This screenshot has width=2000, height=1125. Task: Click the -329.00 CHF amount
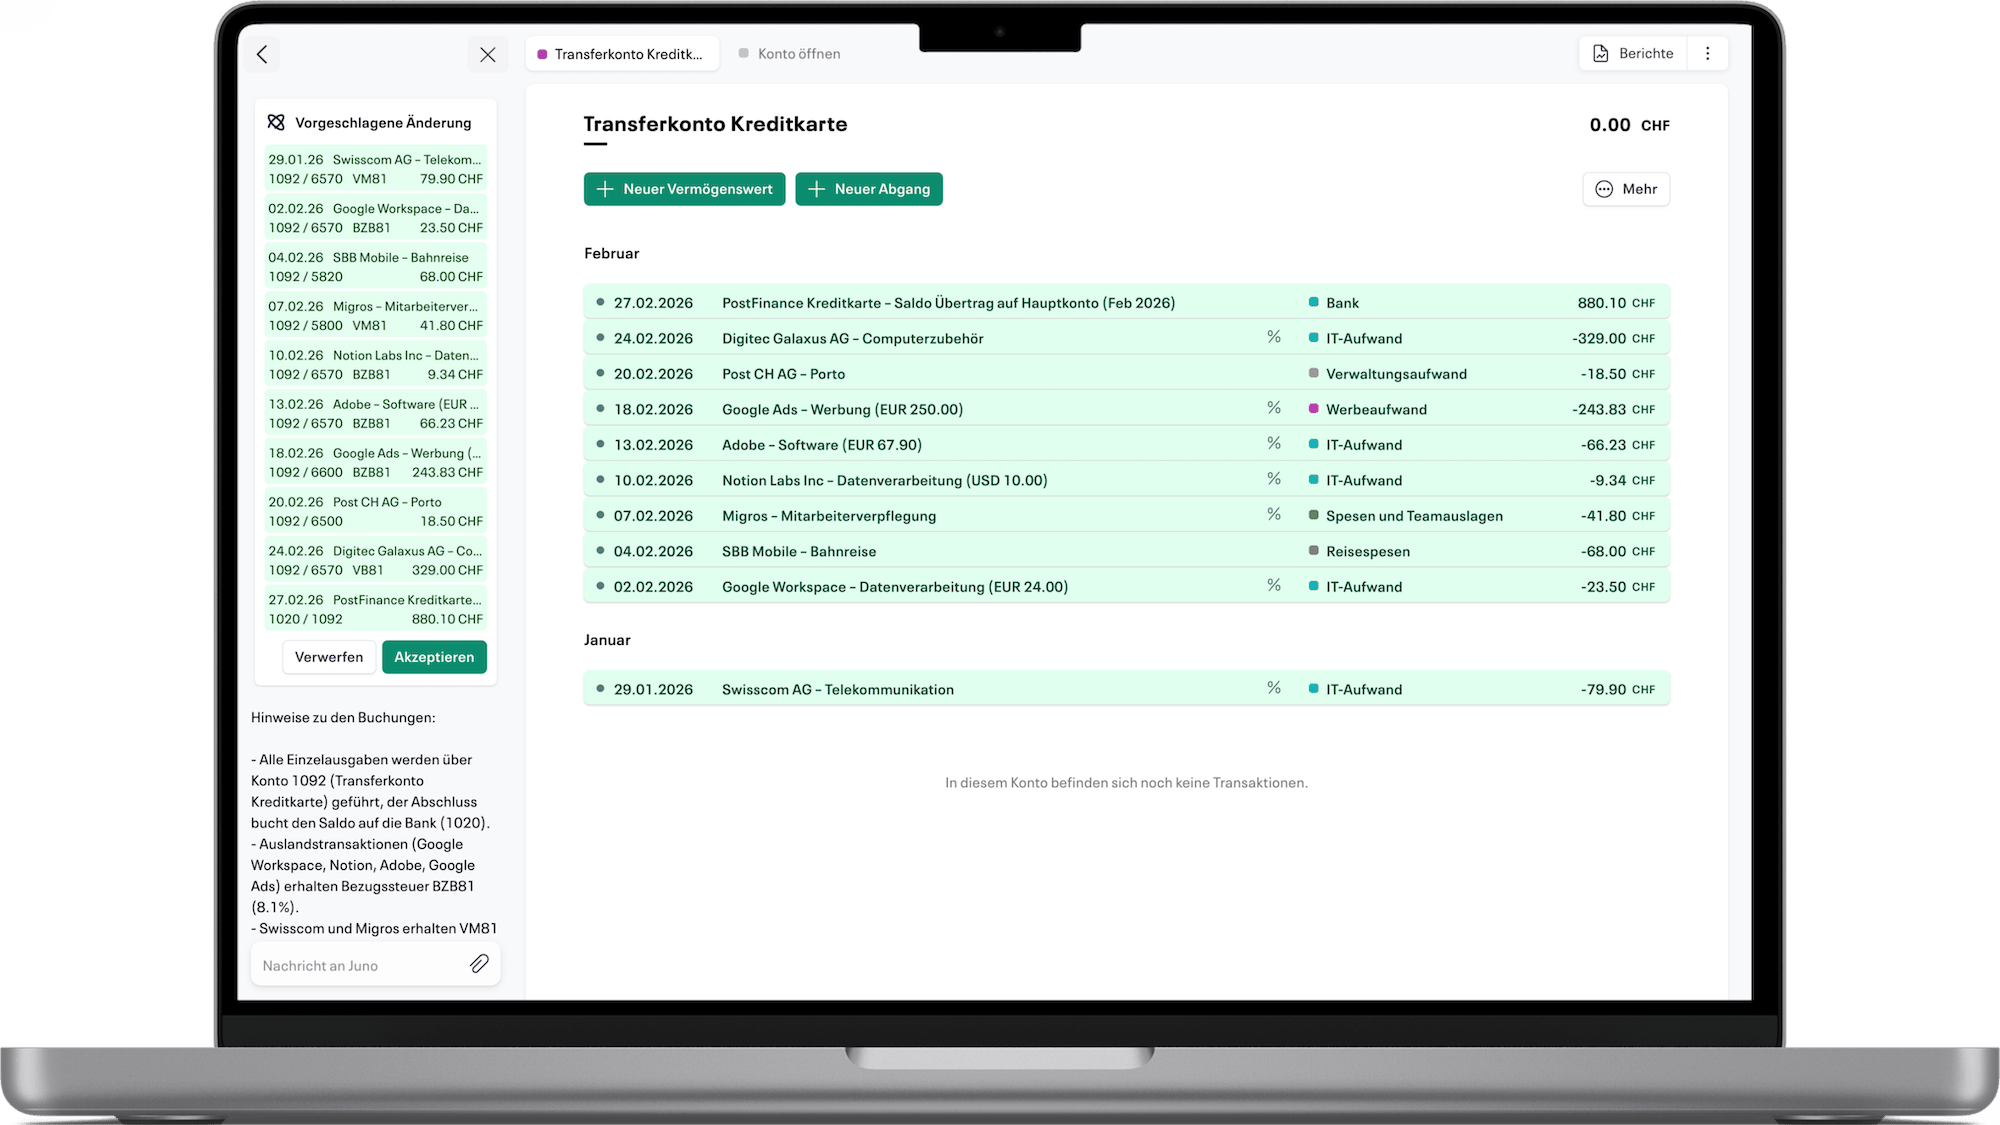(x=1613, y=338)
